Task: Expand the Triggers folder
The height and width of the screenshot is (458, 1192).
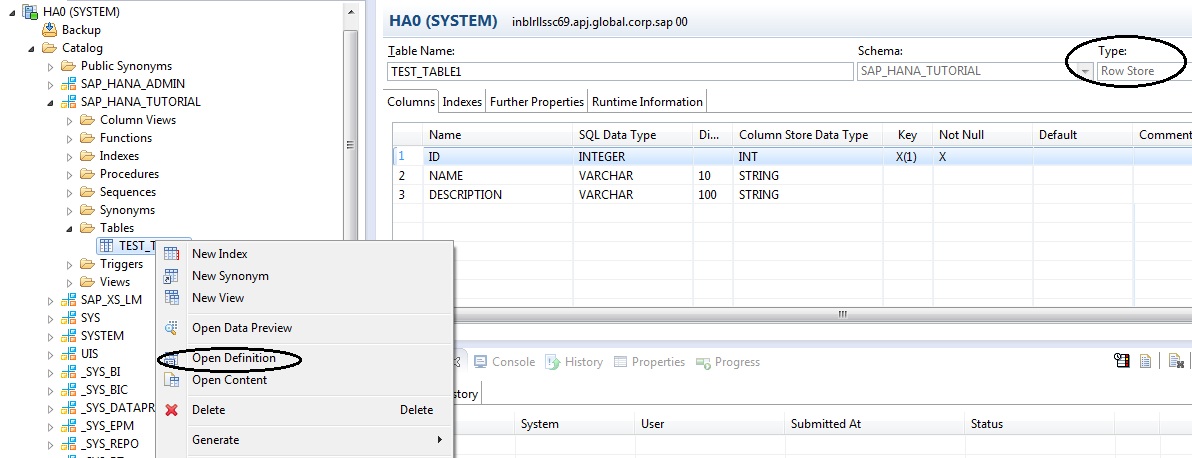Action: point(69,265)
